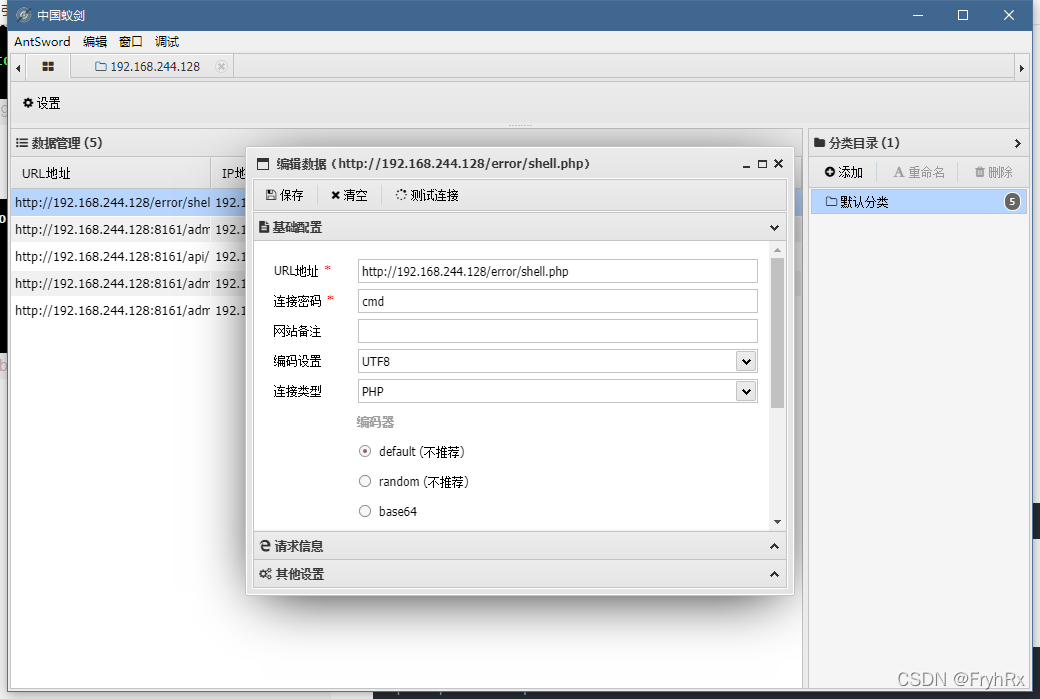The height and width of the screenshot is (699, 1040).
Task: Click the 数据管理 (5) header
Action: coord(59,143)
